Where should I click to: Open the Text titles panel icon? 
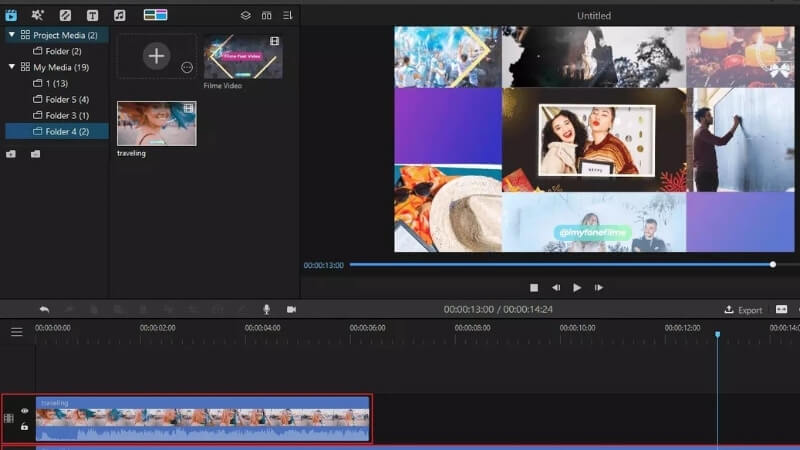pyautogui.click(x=92, y=15)
